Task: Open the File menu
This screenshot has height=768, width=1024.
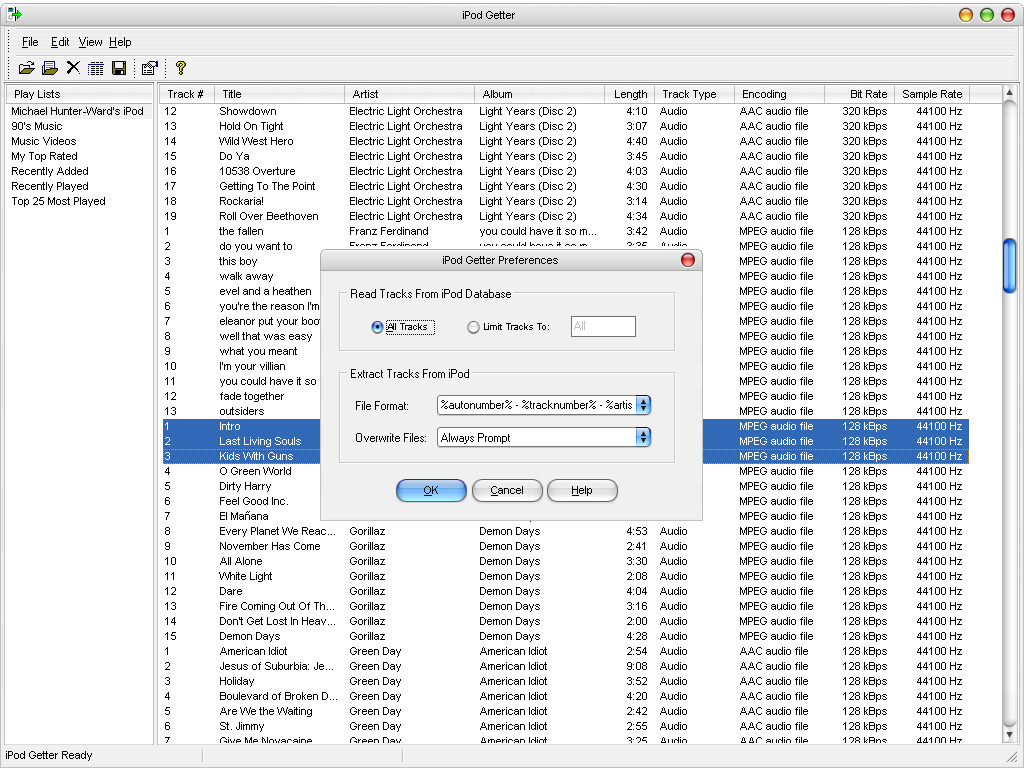Action: (30, 42)
